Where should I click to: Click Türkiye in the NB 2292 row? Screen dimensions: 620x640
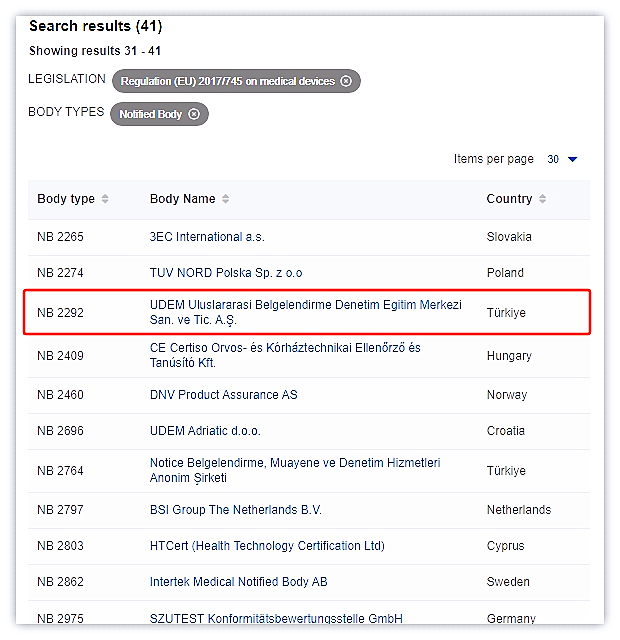[x=506, y=313]
